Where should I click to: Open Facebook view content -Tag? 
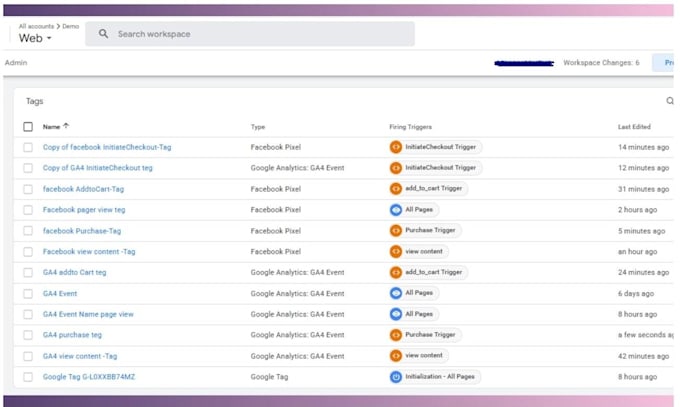[89, 252]
